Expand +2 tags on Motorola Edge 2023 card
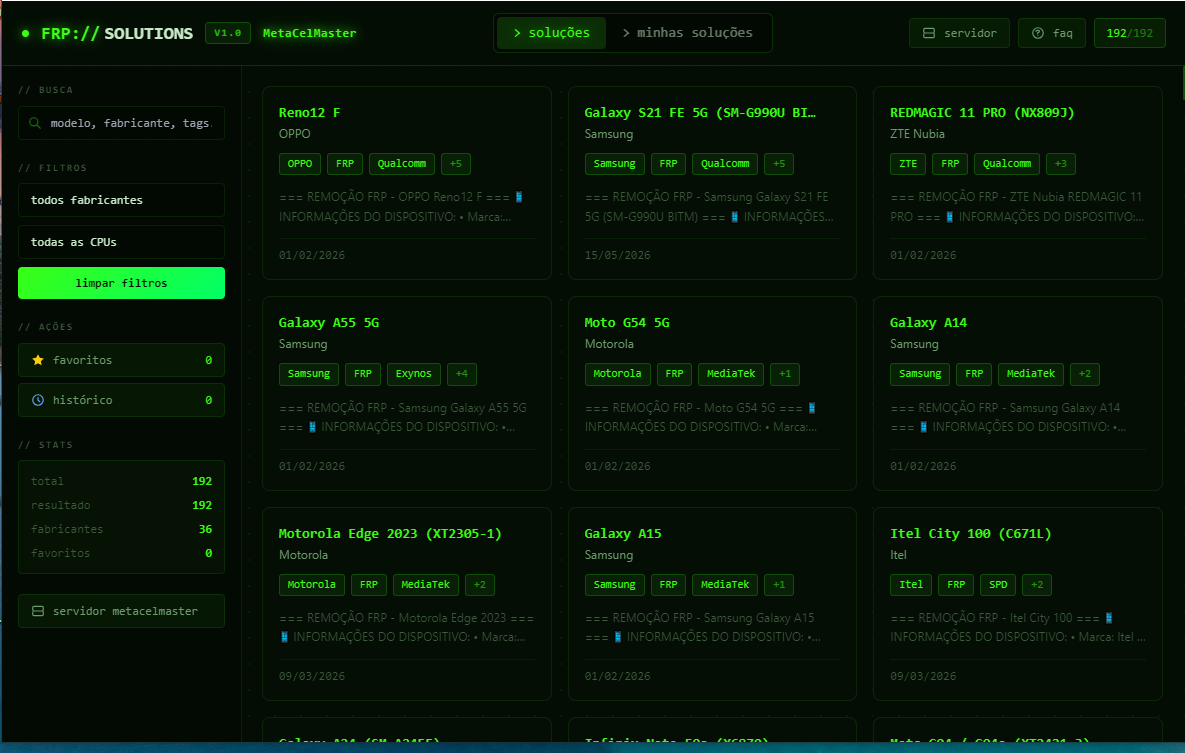 pos(480,584)
